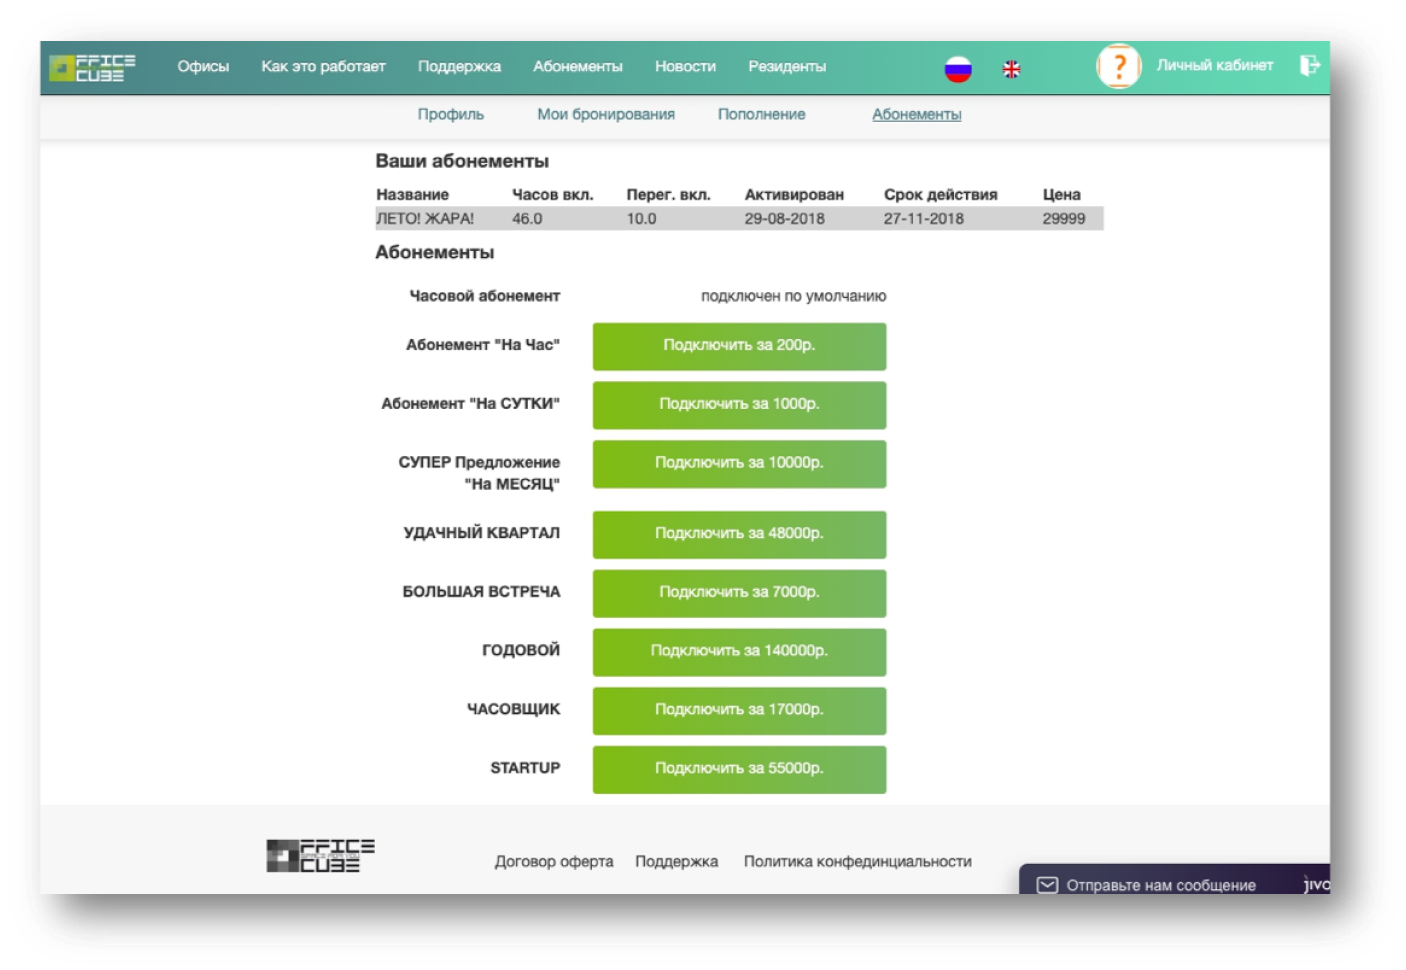The image size is (1406, 970).
Task: Switch to the Профиль tab
Action: click(450, 114)
